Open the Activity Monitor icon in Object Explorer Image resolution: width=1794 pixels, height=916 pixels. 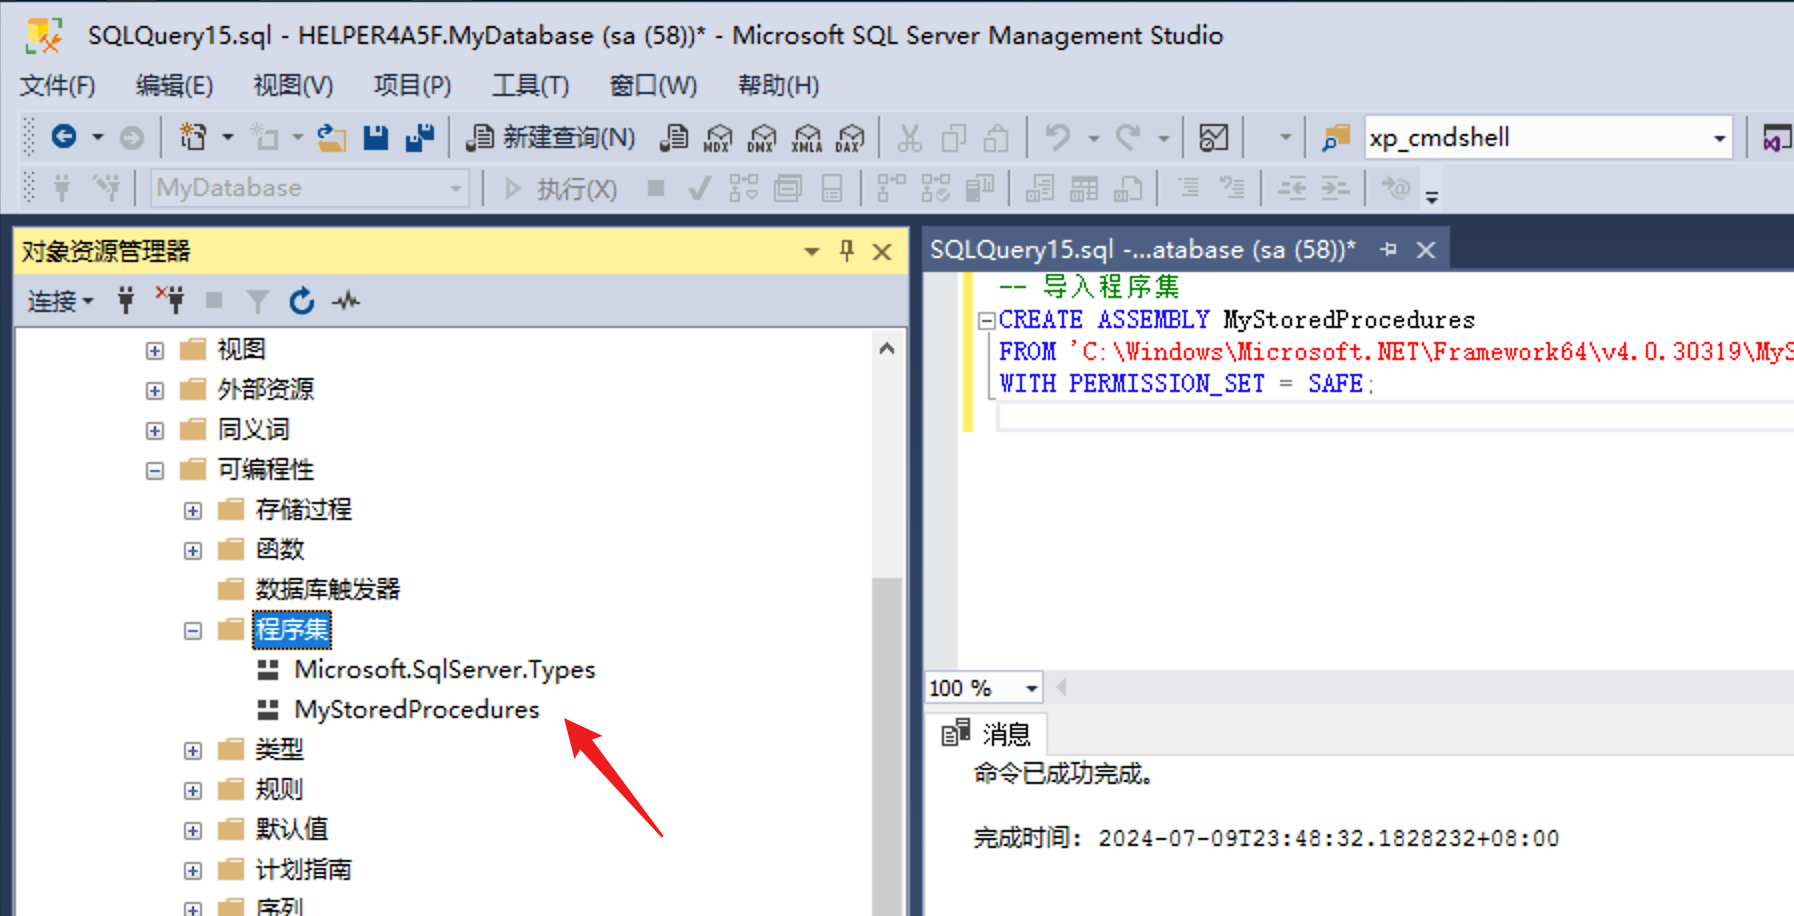click(346, 301)
